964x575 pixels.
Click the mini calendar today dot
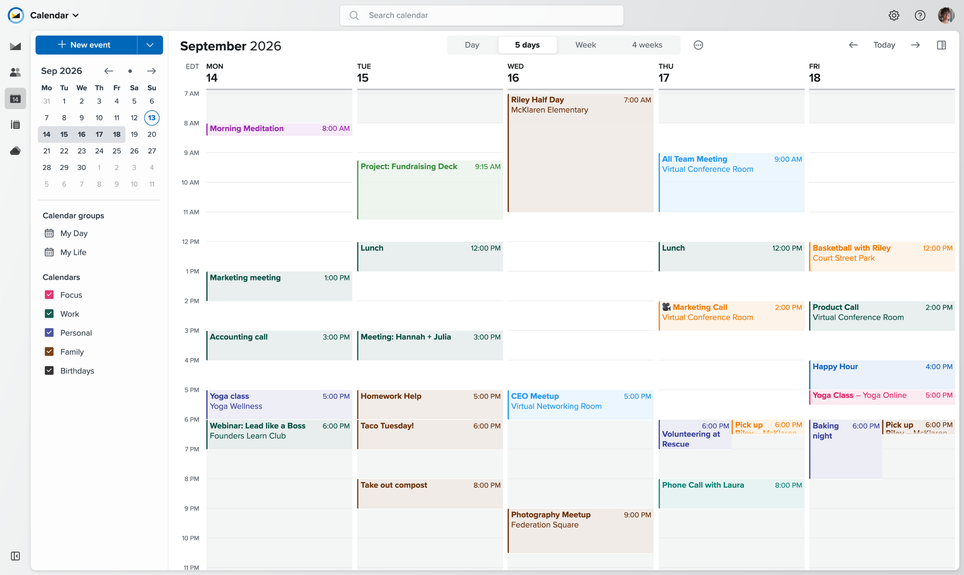click(130, 71)
